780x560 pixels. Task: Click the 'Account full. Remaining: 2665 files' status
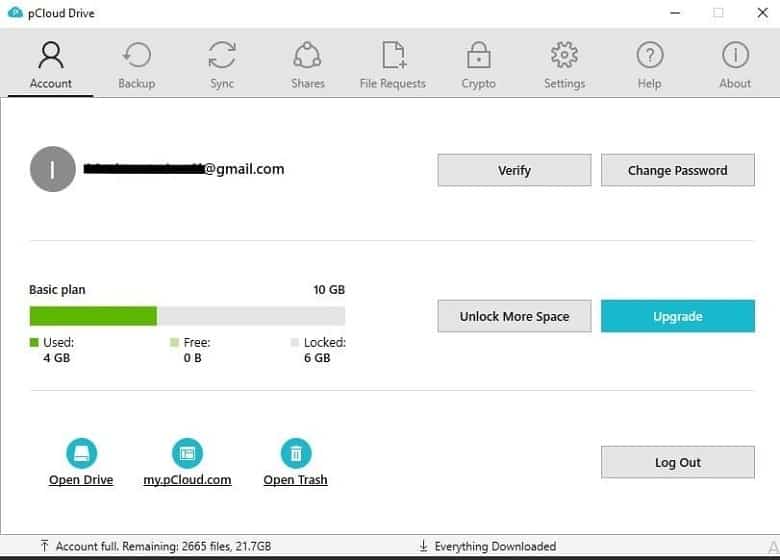pyautogui.click(x=163, y=546)
